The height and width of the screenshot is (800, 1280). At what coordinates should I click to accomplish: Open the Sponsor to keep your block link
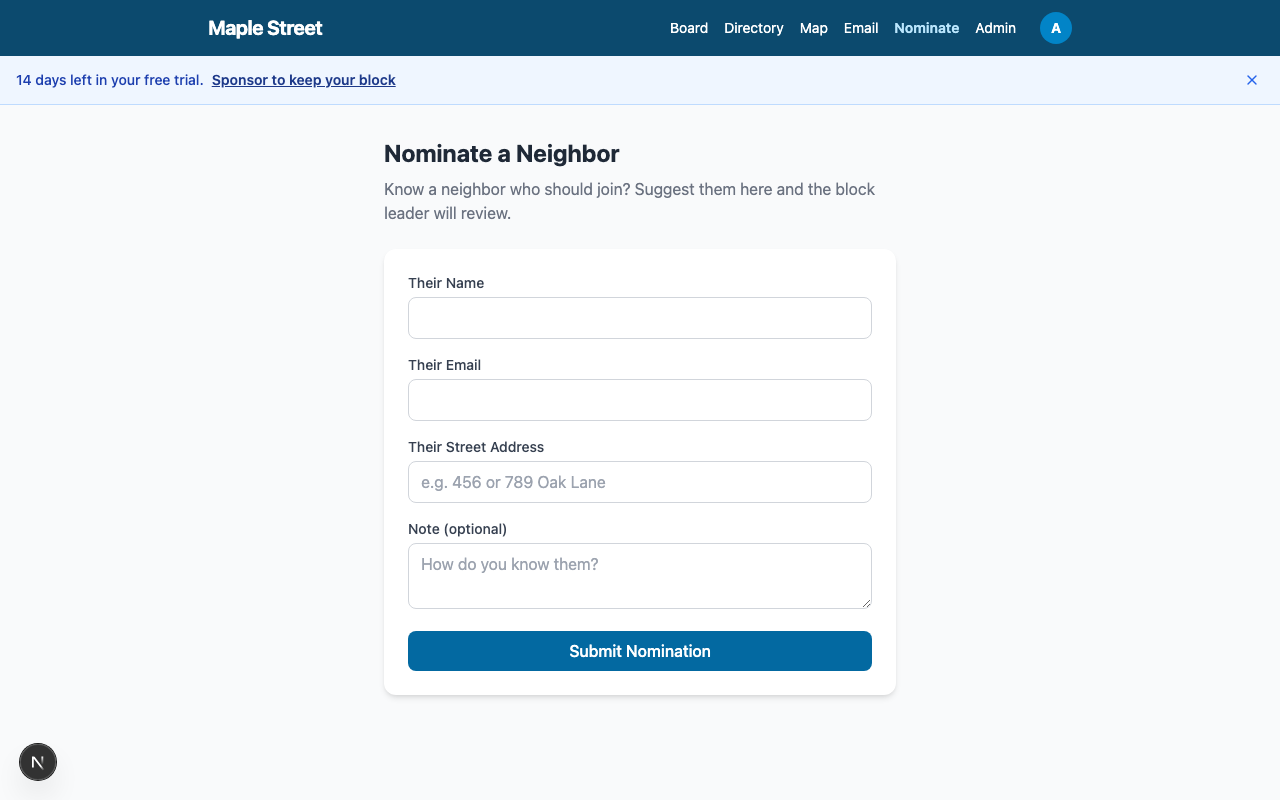point(303,80)
